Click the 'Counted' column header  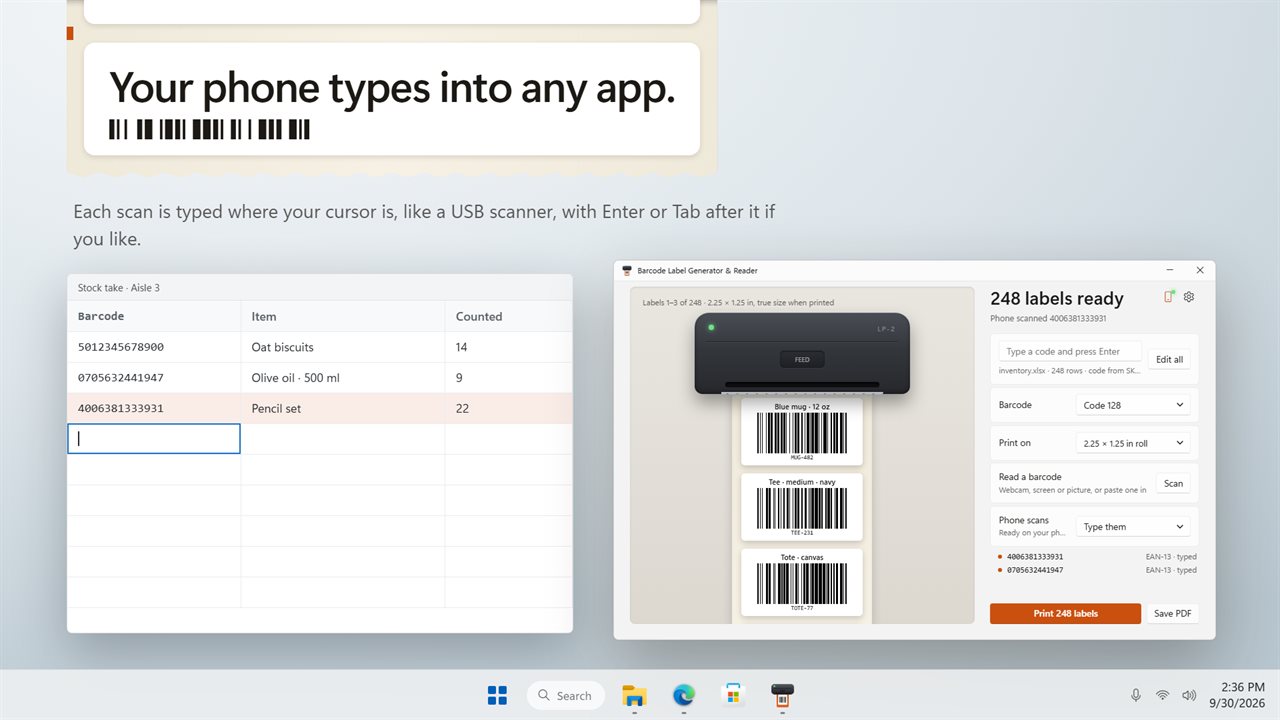click(509, 316)
